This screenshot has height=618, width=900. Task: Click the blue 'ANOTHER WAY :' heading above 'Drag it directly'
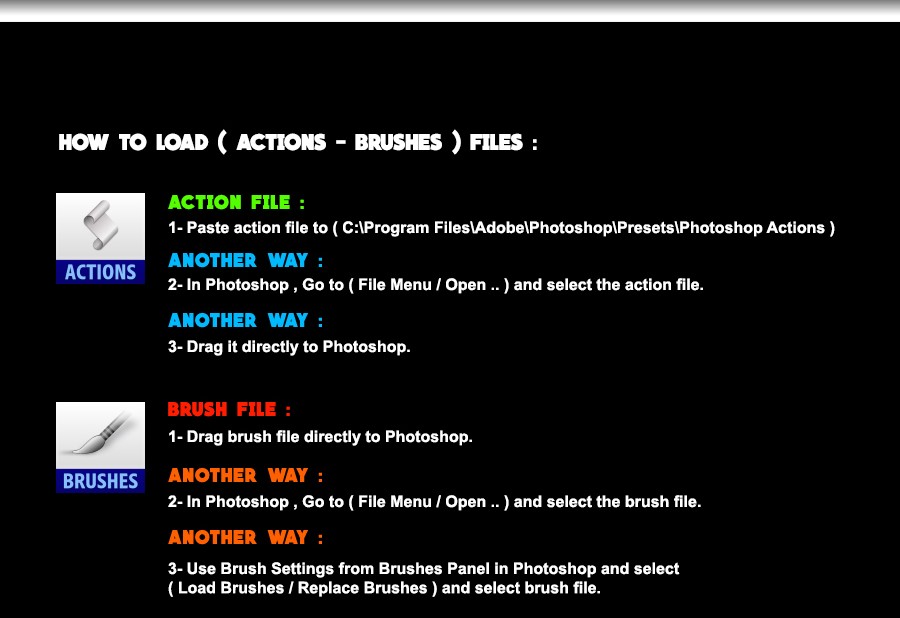point(246,320)
